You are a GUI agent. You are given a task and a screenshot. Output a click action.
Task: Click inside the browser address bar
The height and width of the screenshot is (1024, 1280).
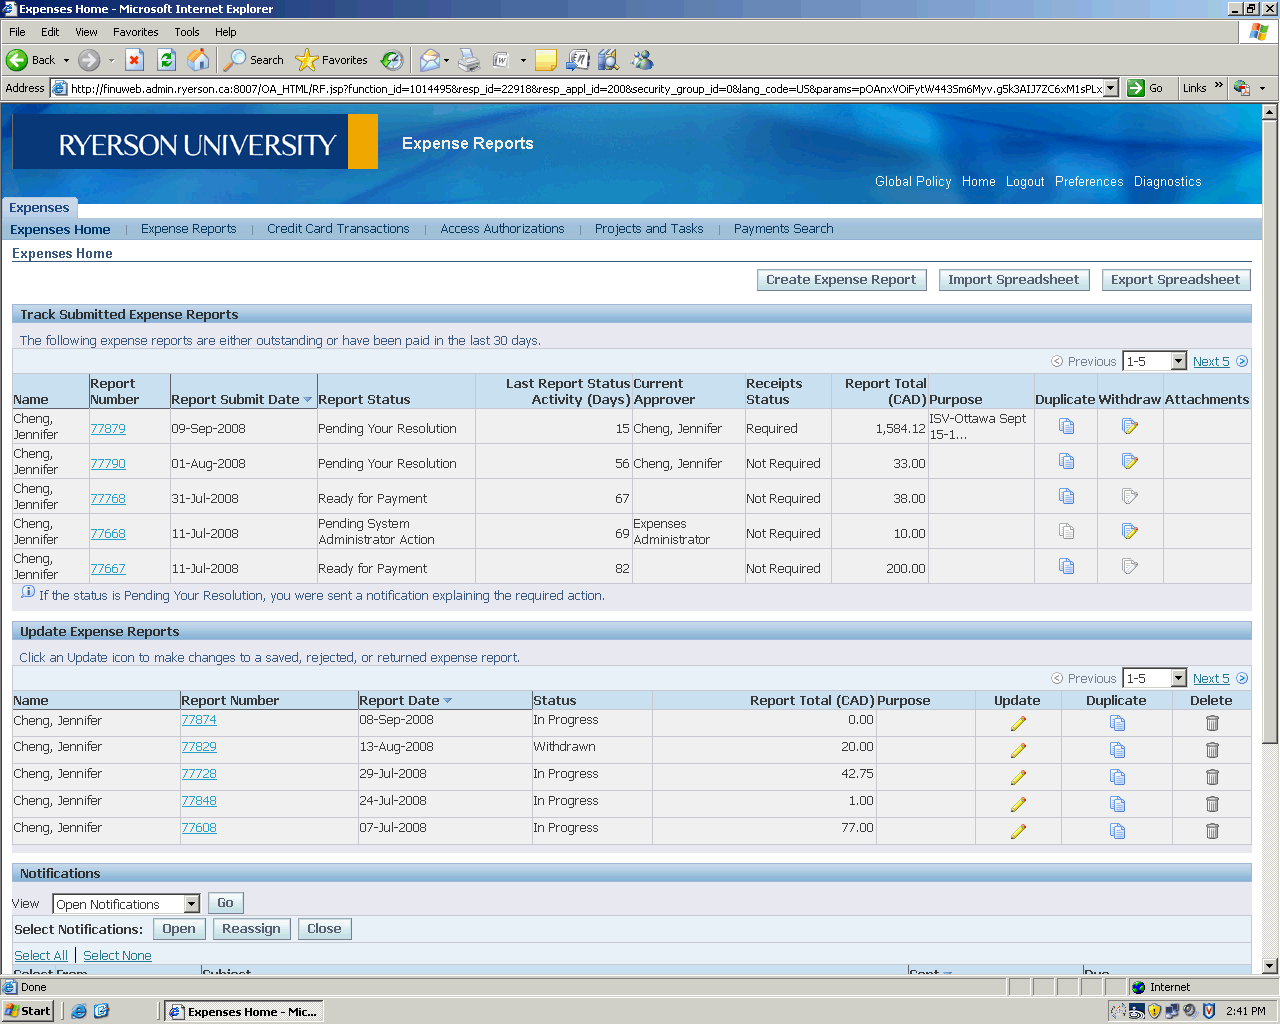[585, 88]
